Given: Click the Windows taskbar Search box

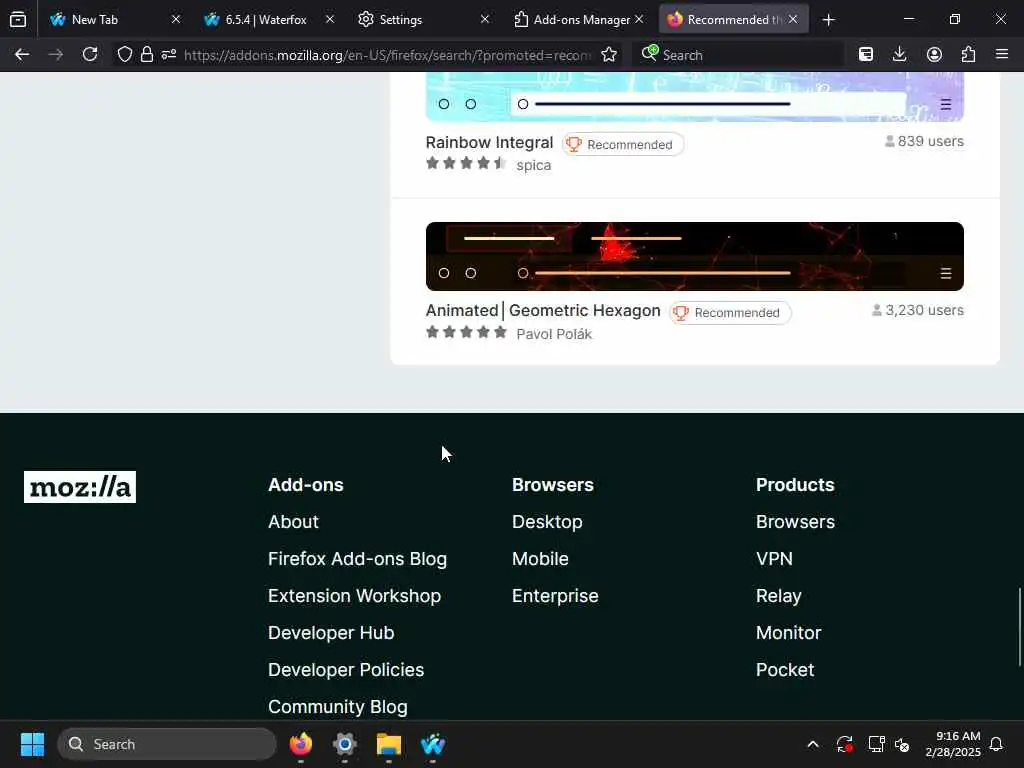Looking at the screenshot, I should 167,744.
